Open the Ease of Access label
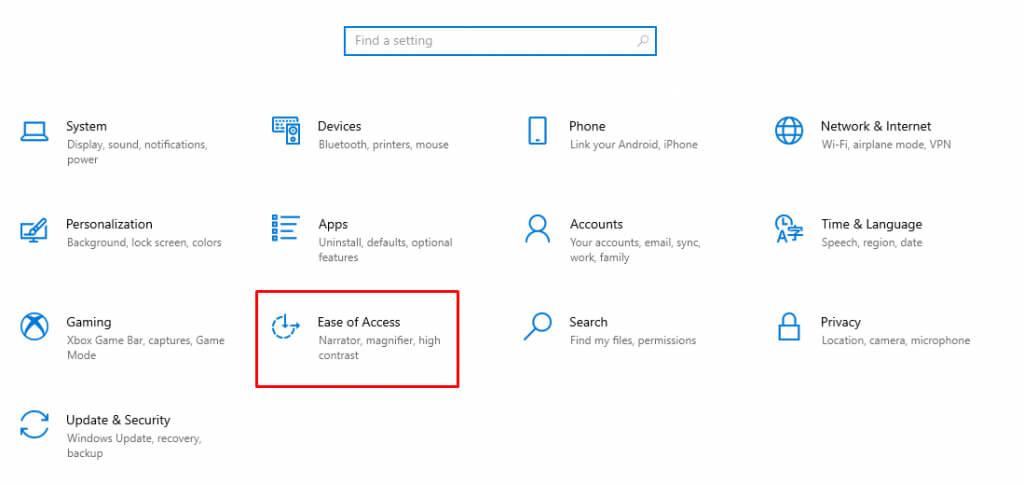This screenshot has width=1024, height=485. pyautogui.click(x=358, y=322)
